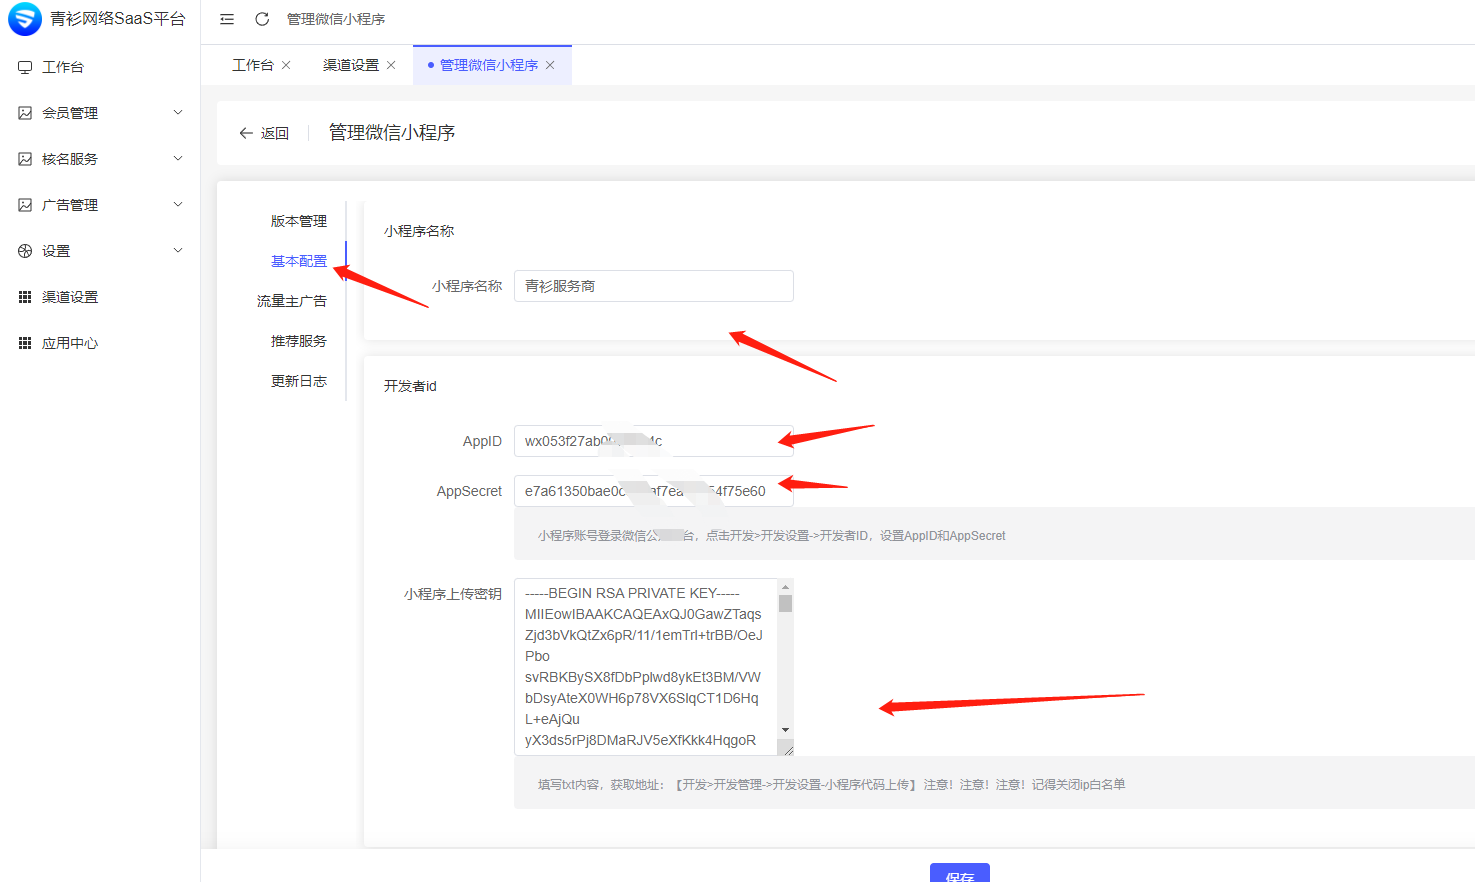Click the 应用中心 grid icon
The image size is (1475, 882).
click(x=25, y=343)
